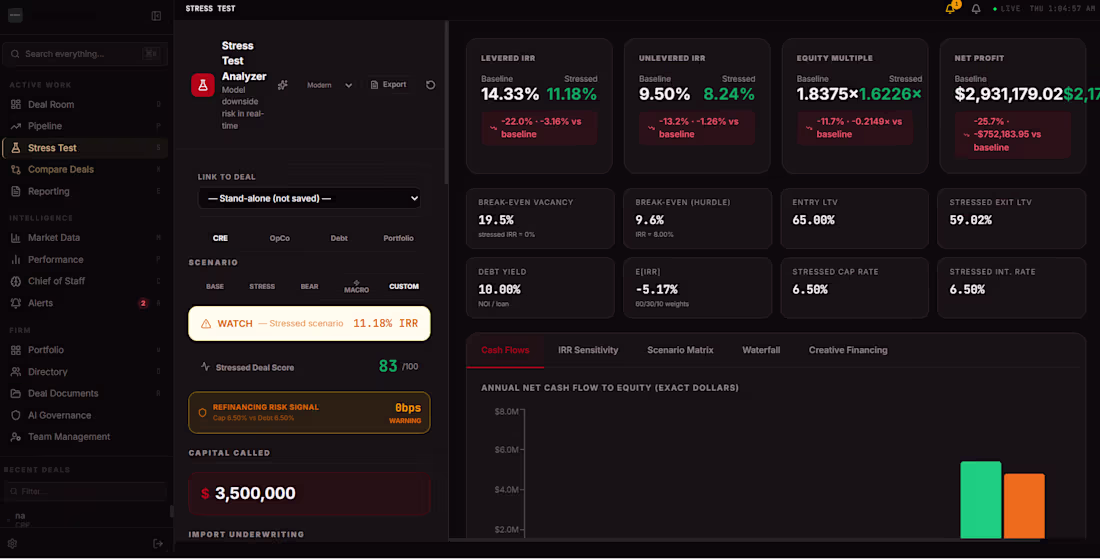Screen dimensions: 1100x559
Task: Switch to the Creative Financing tab
Action: pos(848,350)
